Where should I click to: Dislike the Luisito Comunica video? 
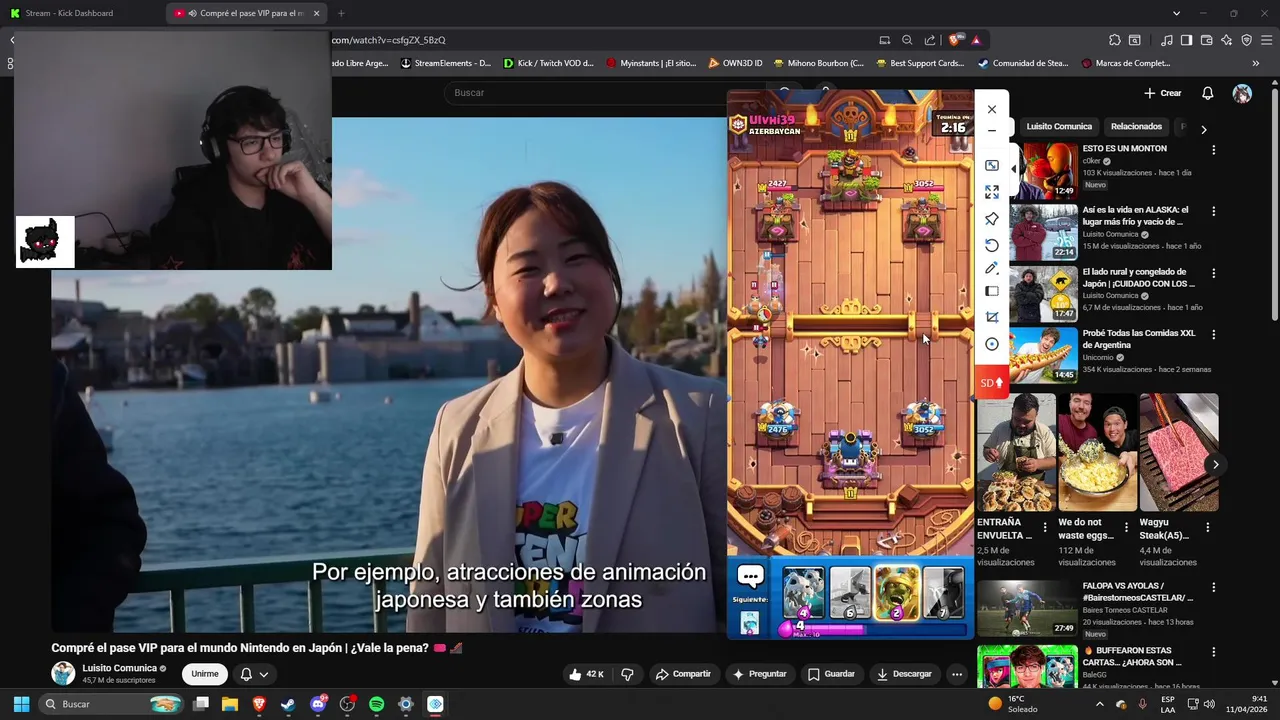(x=627, y=674)
